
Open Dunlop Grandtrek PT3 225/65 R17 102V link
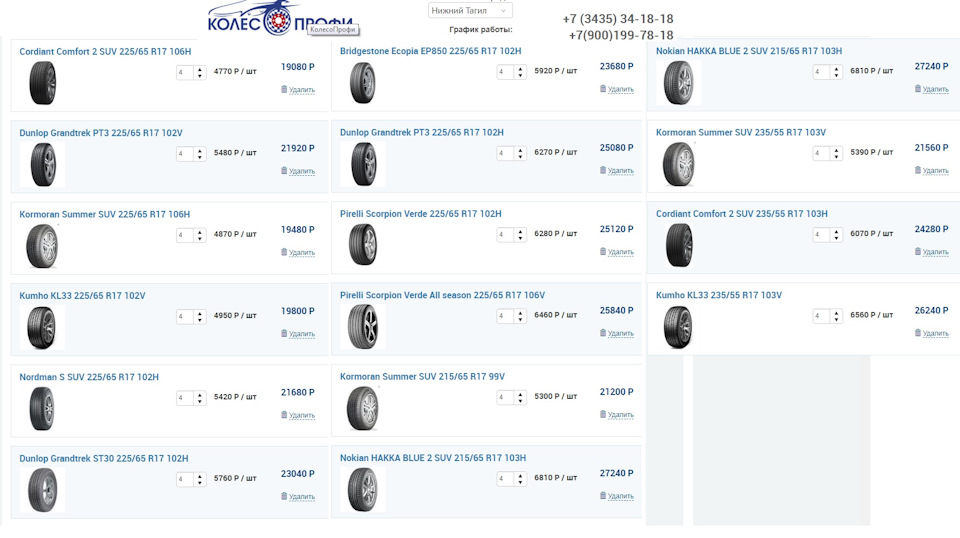coord(101,133)
